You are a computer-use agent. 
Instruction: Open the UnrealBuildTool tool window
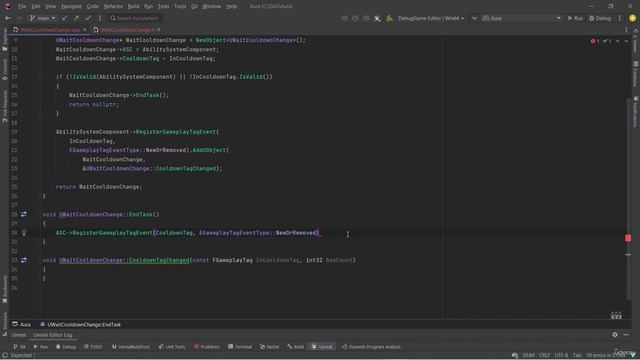(x=131, y=347)
